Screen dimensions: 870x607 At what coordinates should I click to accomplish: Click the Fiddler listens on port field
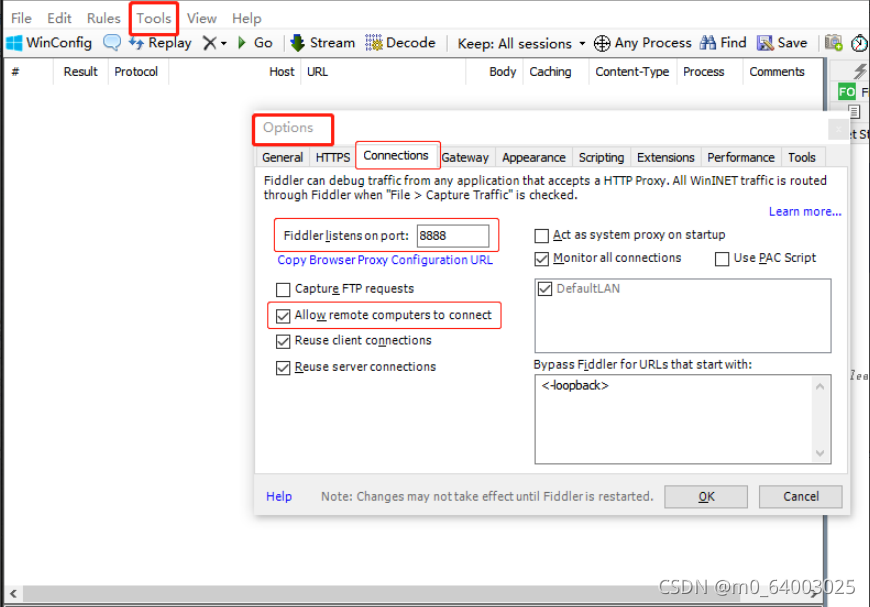[x=453, y=236]
